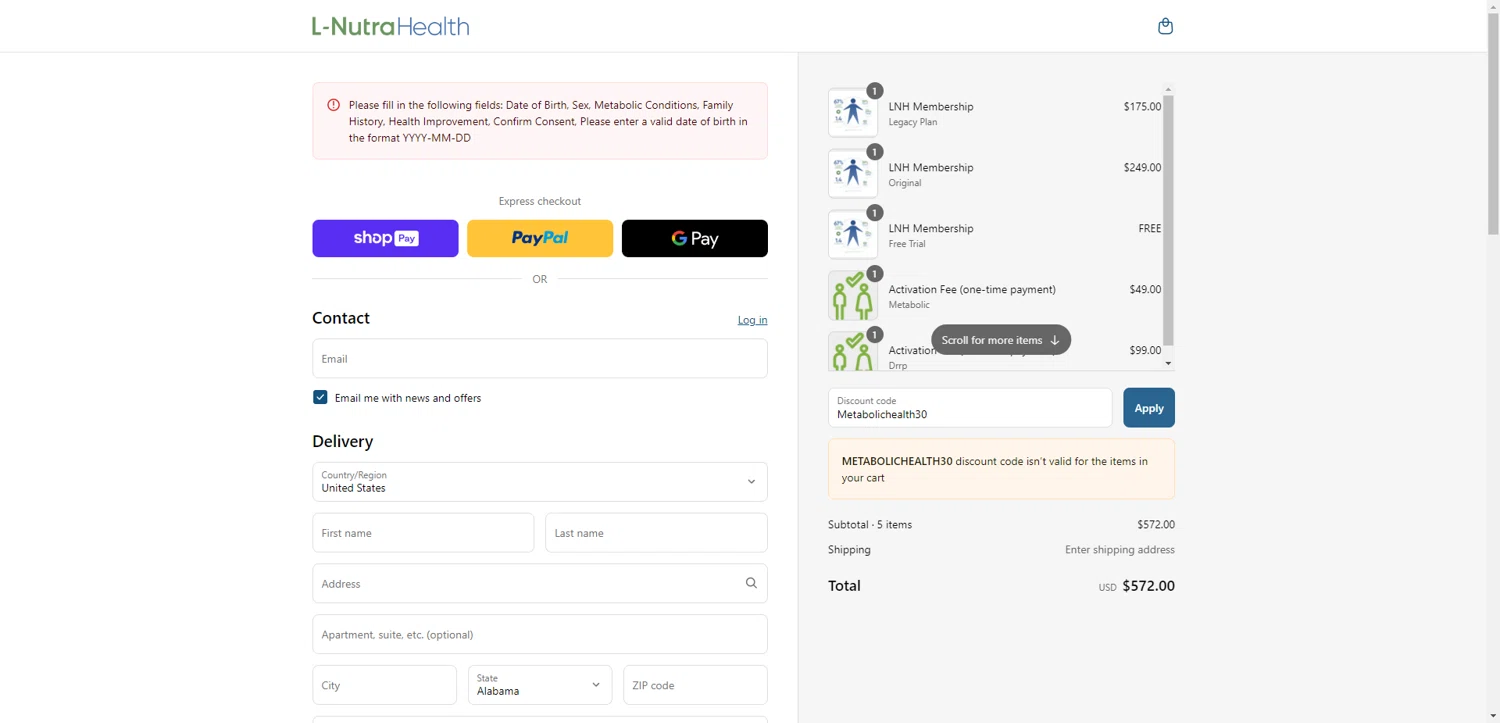Pay with PayPal express checkout
This screenshot has width=1500, height=723.
540,238
